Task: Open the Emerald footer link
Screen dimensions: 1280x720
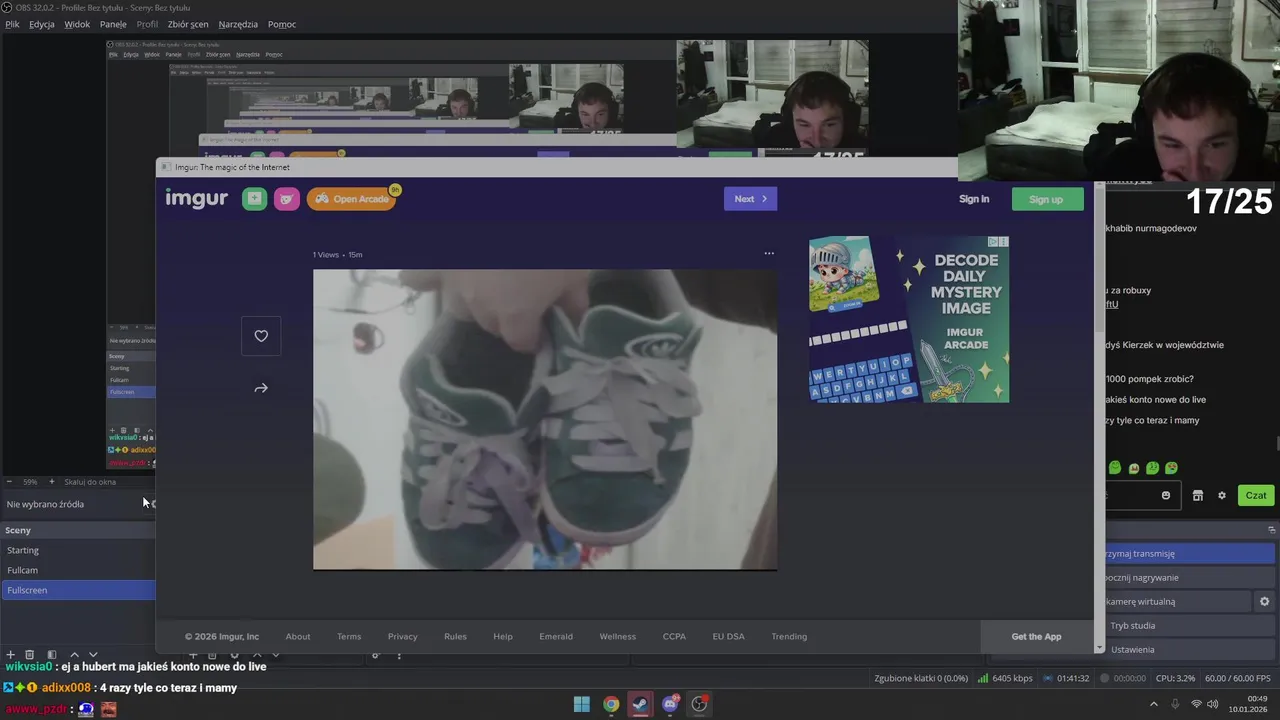Action: click(x=556, y=636)
